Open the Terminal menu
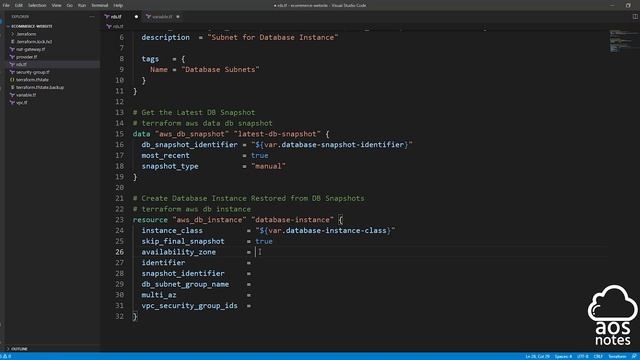Viewport: 640px width, 360px height. 100,5
